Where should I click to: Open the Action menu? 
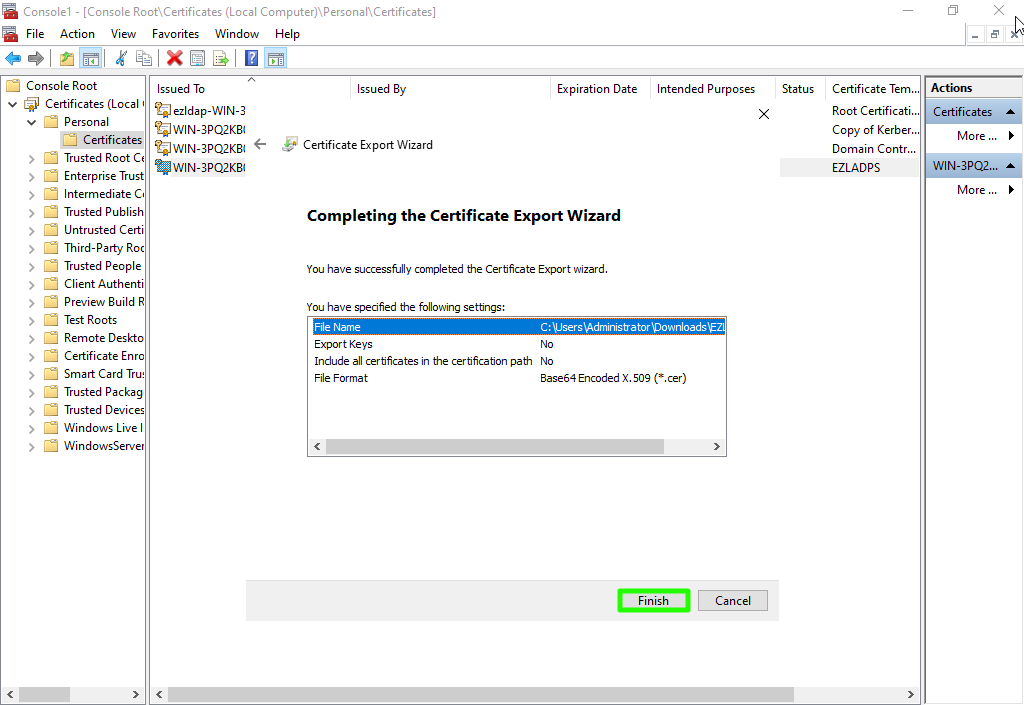click(x=77, y=34)
